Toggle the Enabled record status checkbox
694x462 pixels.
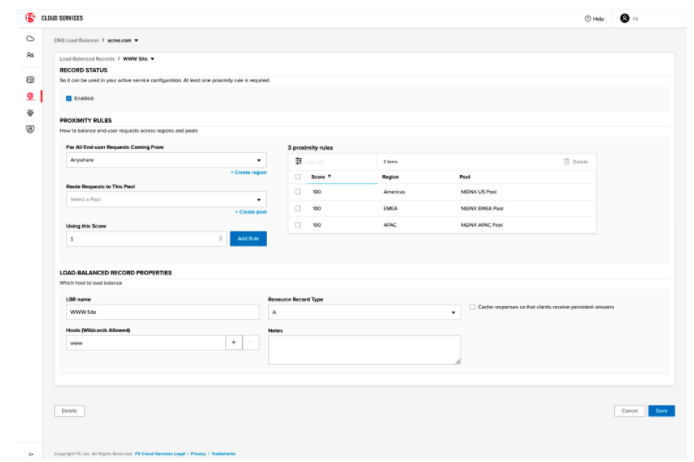click(x=69, y=98)
